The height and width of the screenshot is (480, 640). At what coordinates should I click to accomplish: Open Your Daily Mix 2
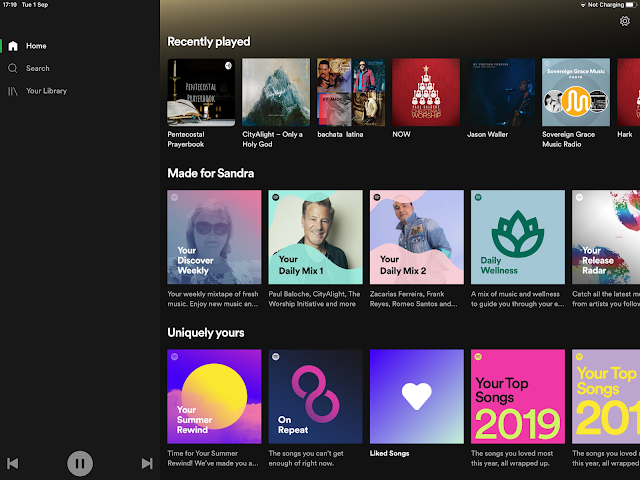(417, 237)
